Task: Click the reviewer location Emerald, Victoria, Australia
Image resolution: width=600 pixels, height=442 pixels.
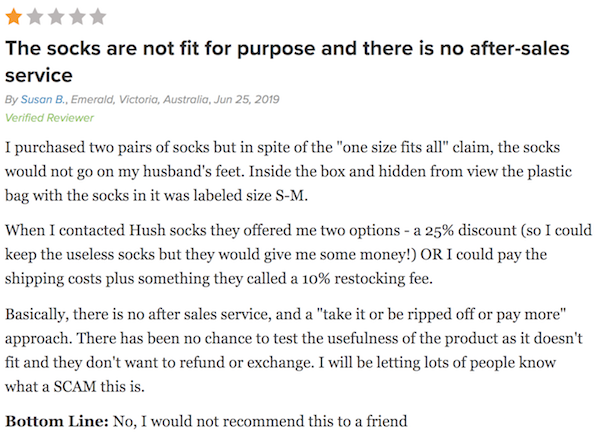Action: pyautogui.click(x=140, y=99)
